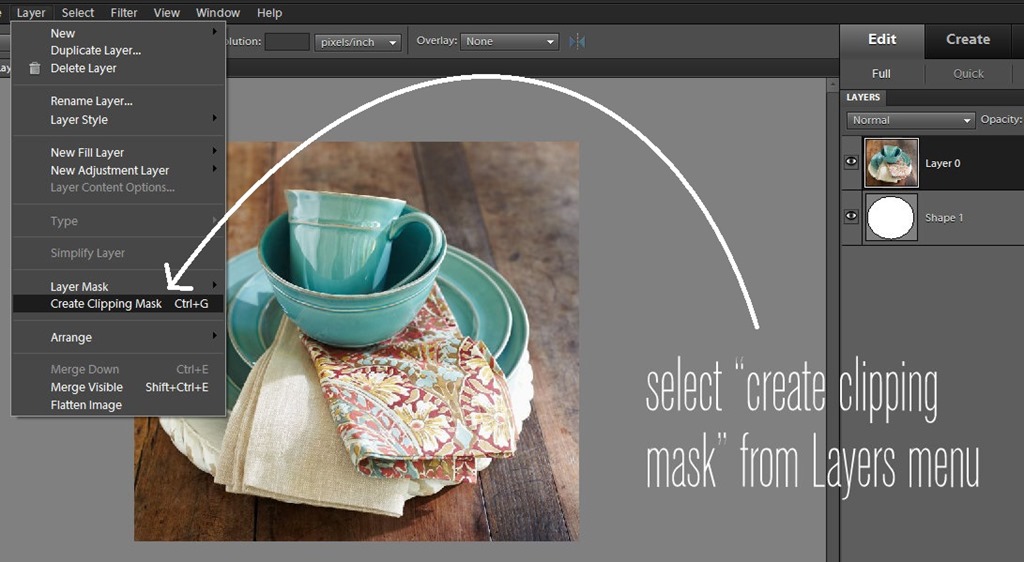Select the Shape 1 layer thumbnail

pyautogui.click(x=891, y=217)
